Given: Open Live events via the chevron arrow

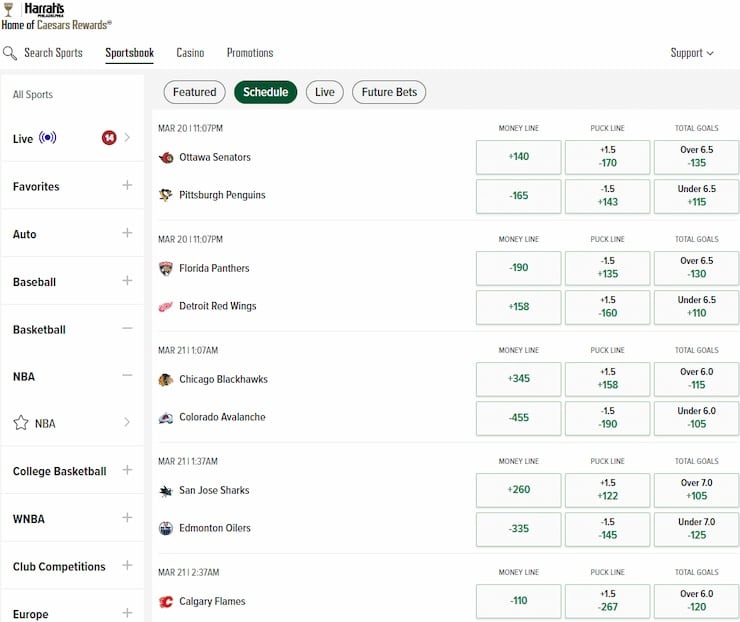Looking at the screenshot, I should [x=127, y=137].
